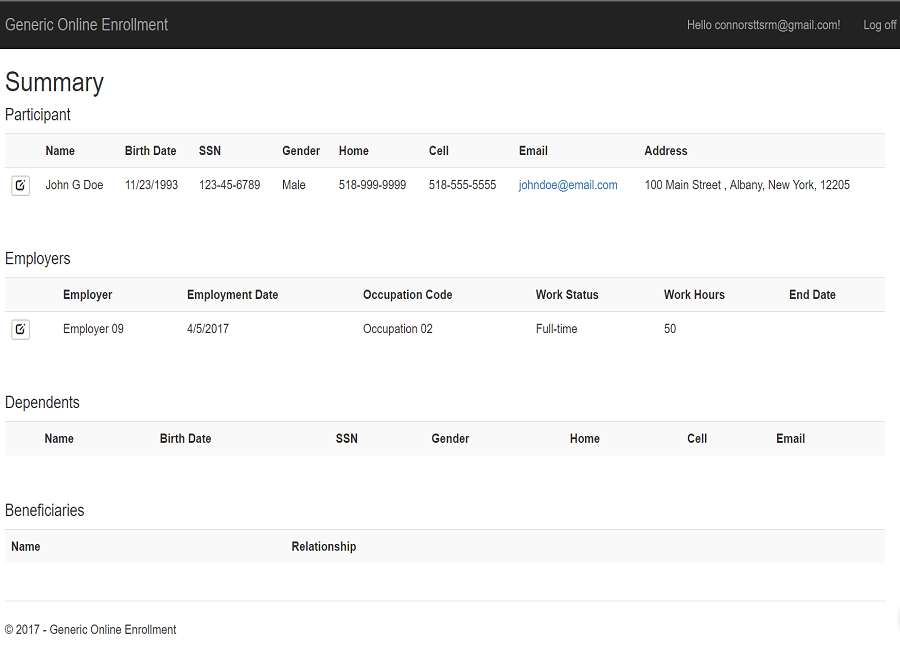Open the Generic Online Enrollment home link
900x650 pixels.
[87, 25]
